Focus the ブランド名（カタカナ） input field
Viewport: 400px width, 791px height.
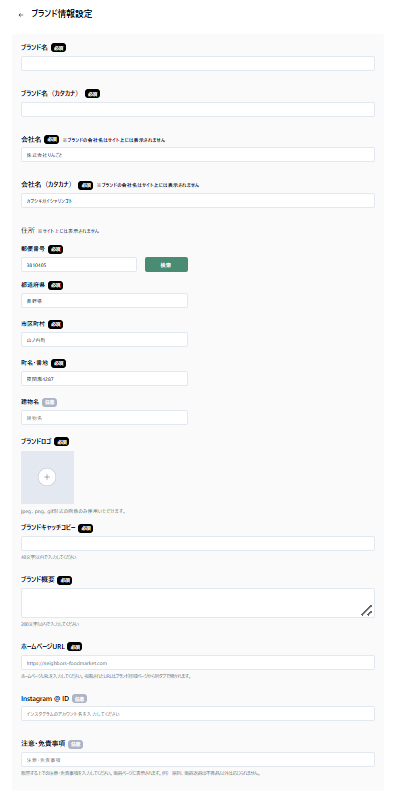198,109
